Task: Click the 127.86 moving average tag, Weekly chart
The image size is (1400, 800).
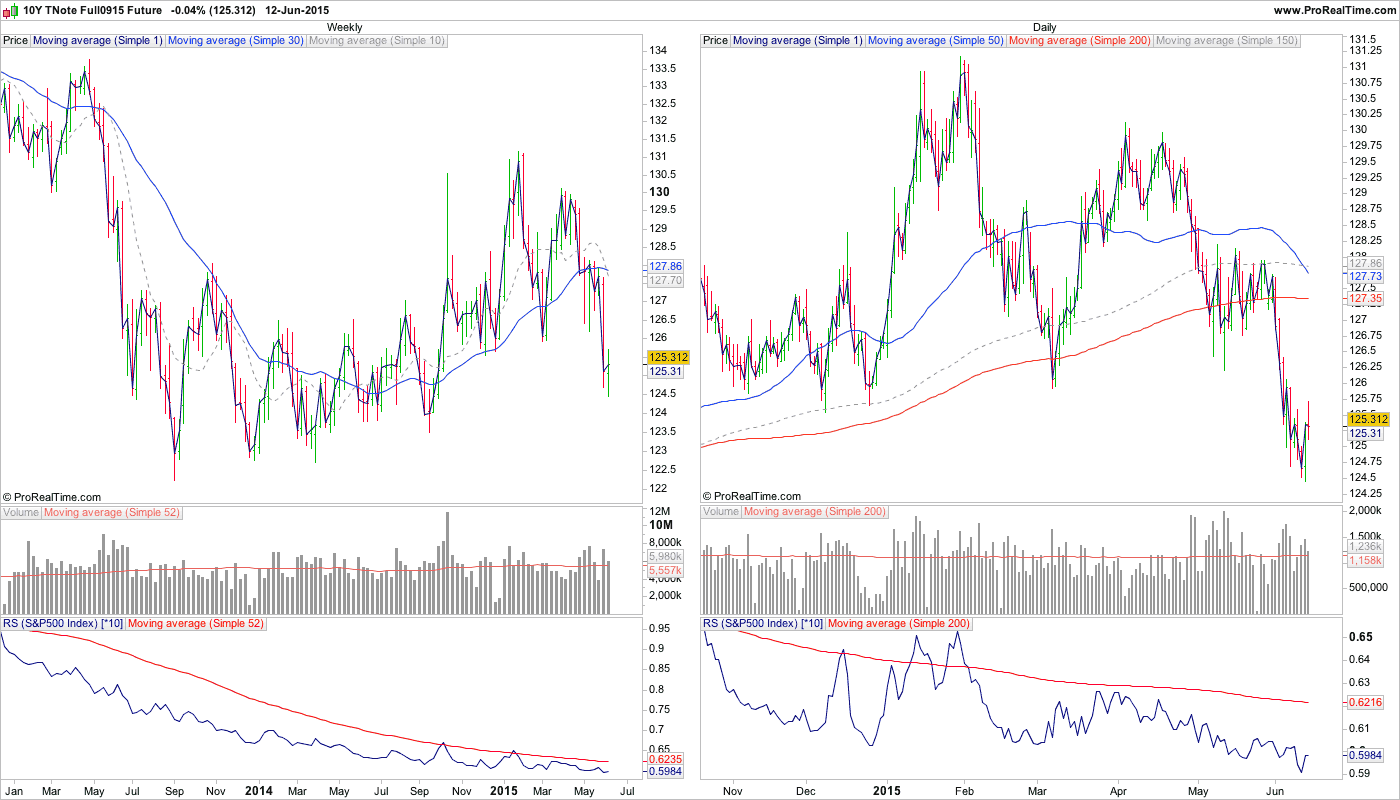Action: (x=665, y=267)
